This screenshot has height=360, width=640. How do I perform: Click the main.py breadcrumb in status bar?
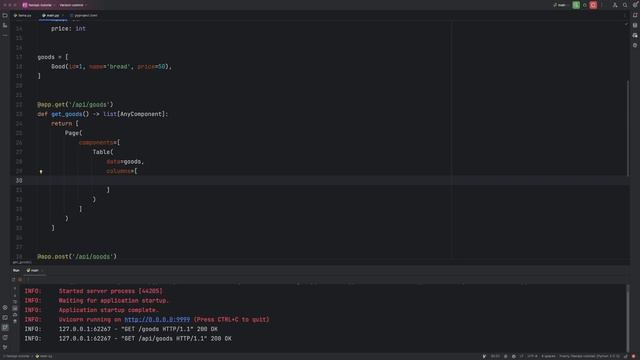44,356
